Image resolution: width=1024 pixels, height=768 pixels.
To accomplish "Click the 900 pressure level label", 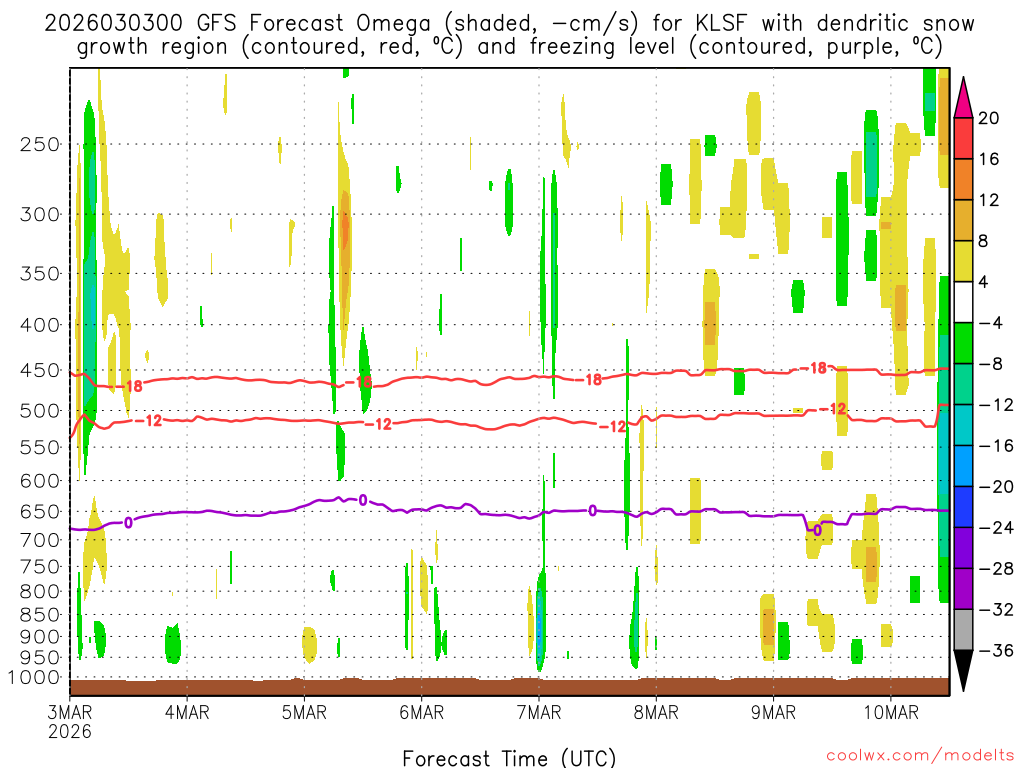I will click(40, 637).
